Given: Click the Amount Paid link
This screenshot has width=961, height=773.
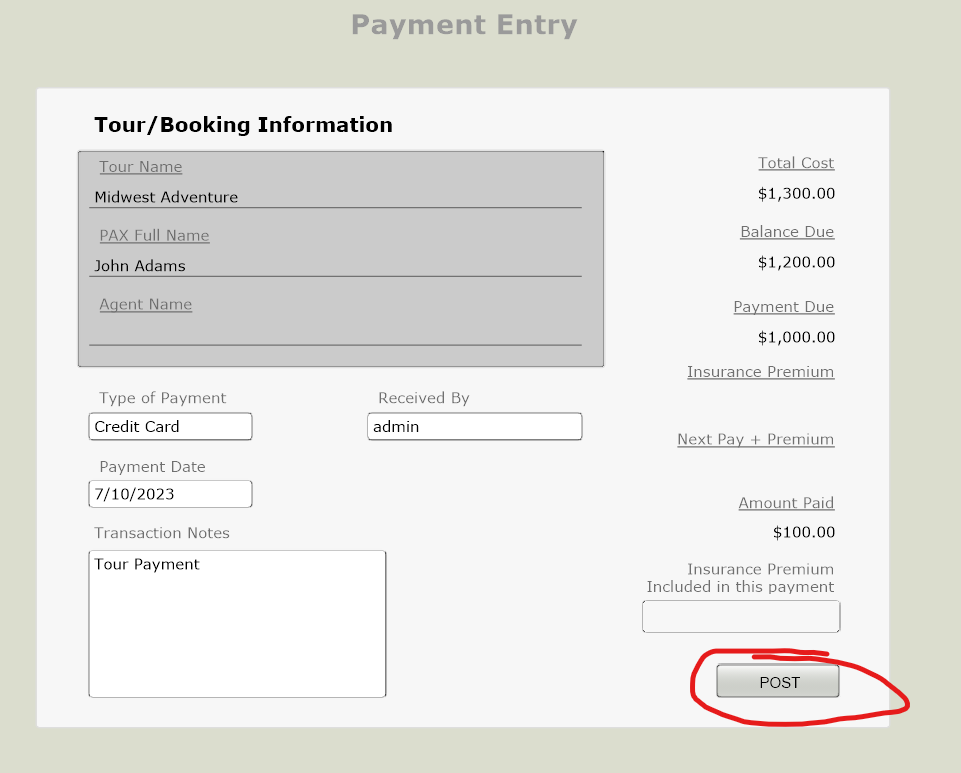Looking at the screenshot, I should tap(786, 503).
